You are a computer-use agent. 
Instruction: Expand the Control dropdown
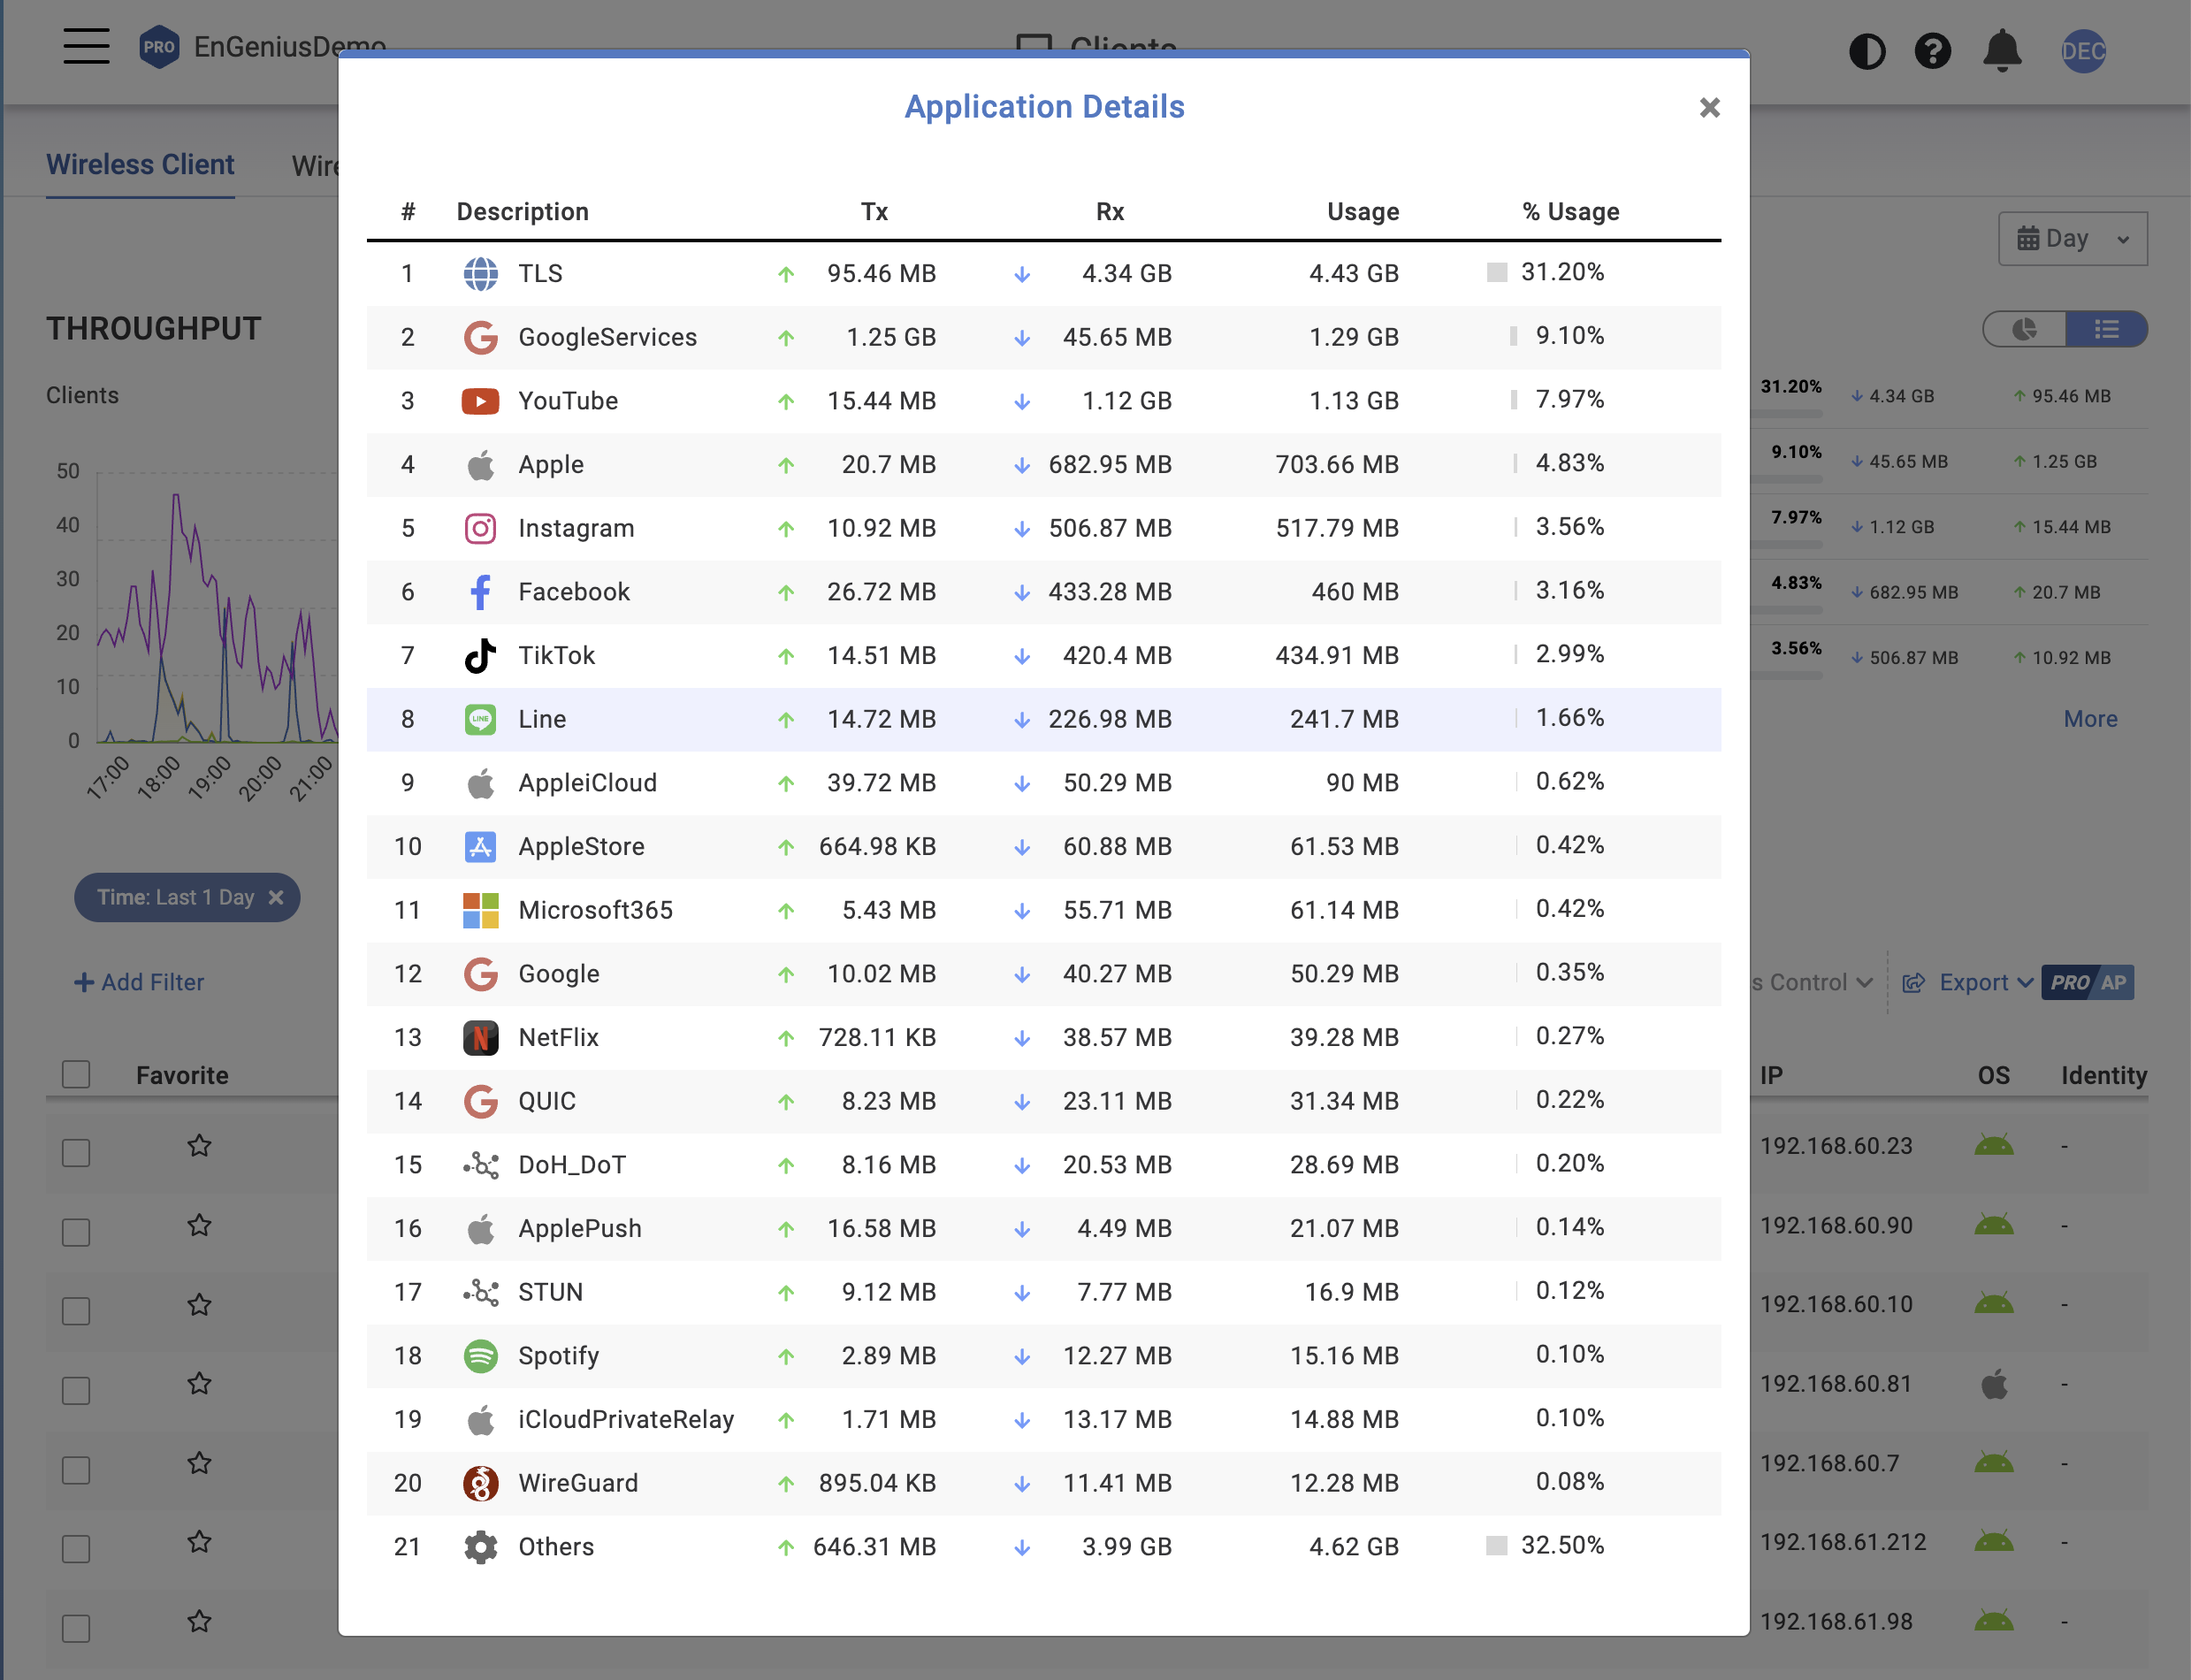coord(1812,983)
